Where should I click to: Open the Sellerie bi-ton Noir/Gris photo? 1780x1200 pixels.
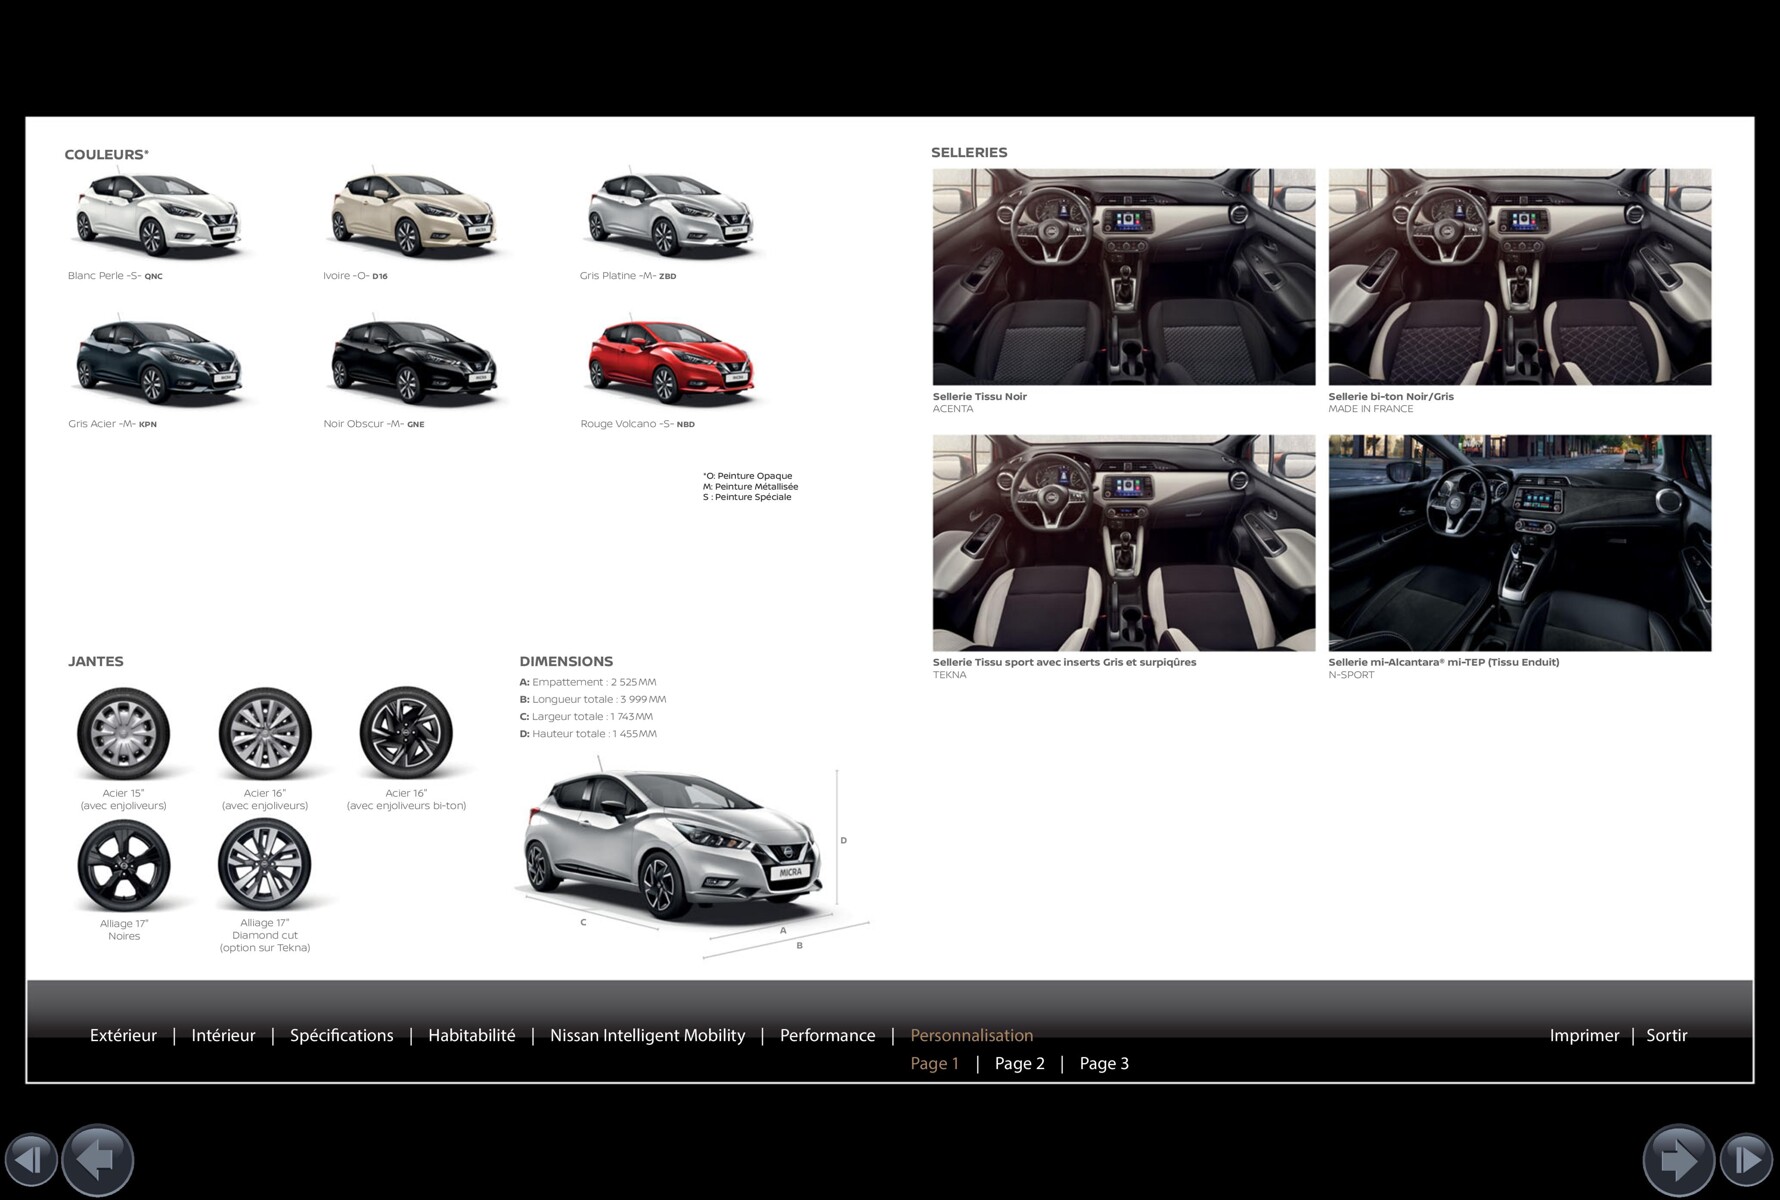pos(1520,277)
